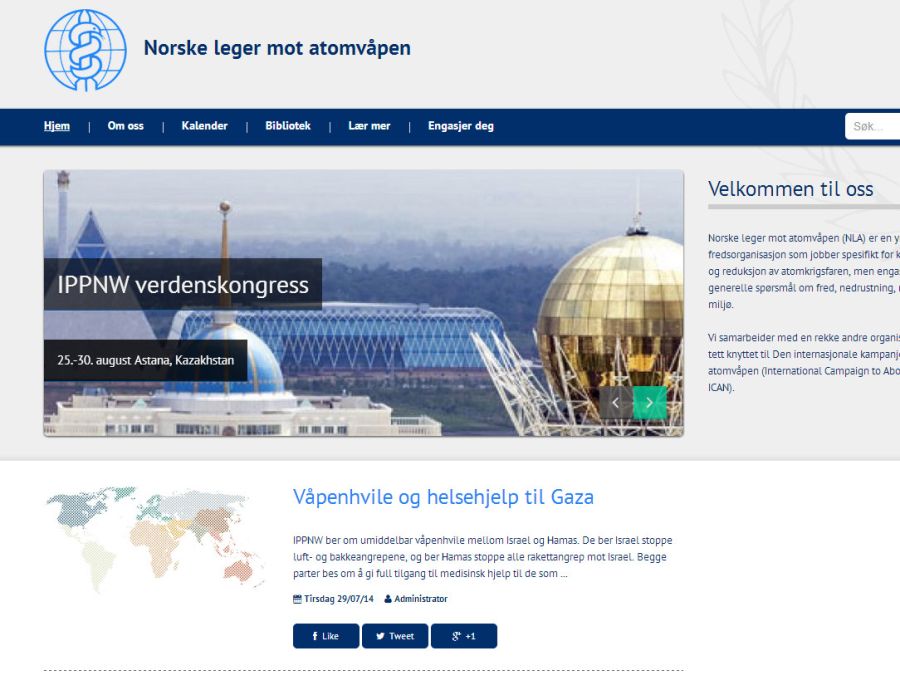Click the green next arrow on the slider
The height and width of the screenshot is (685, 900).
650,400
